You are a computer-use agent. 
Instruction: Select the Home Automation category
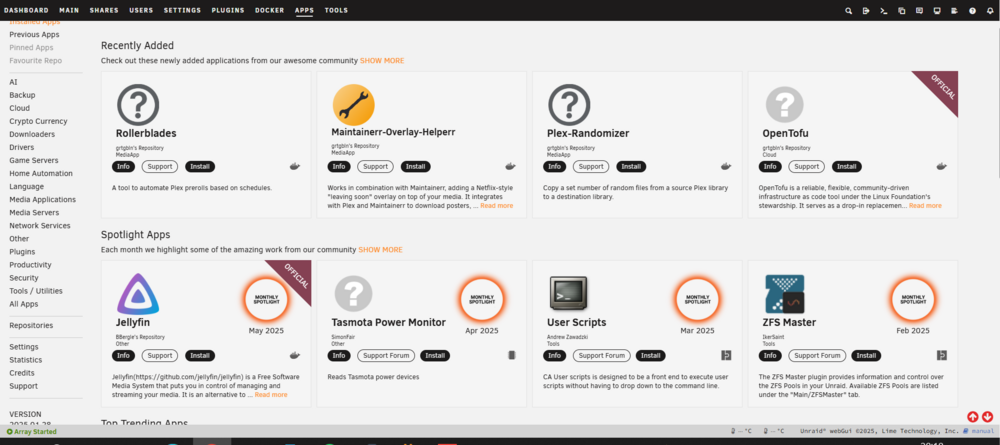(x=41, y=173)
